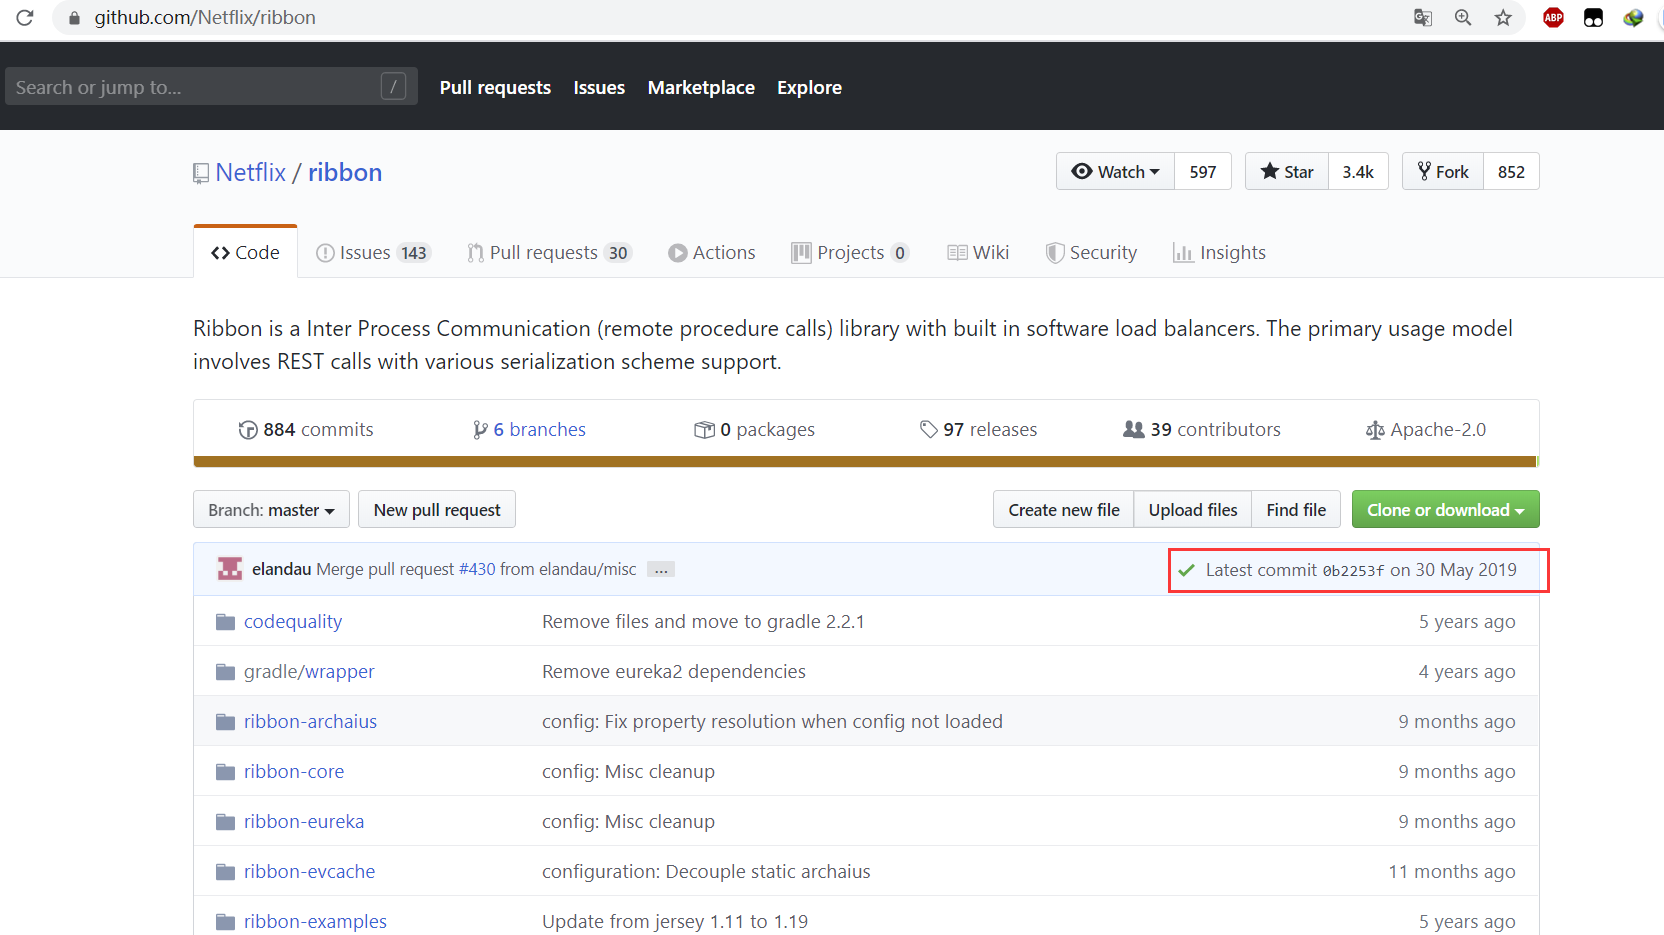Open the Branch: master selector
Screen dimensions: 1664x935
pos(271,509)
